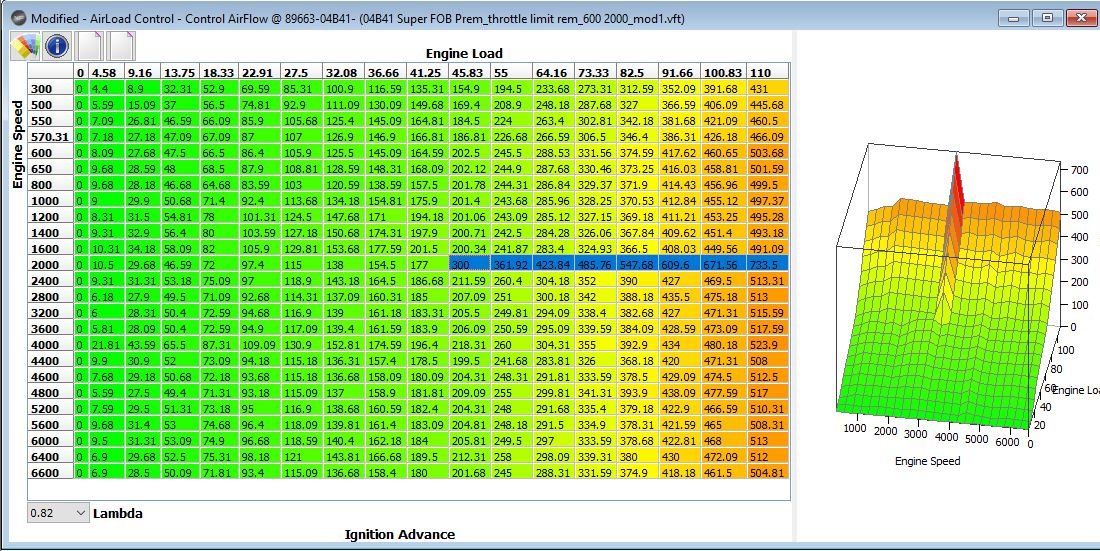Select cell 4.4 in the 300 row
This screenshot has height=551, width=1100.
(106, 88)
